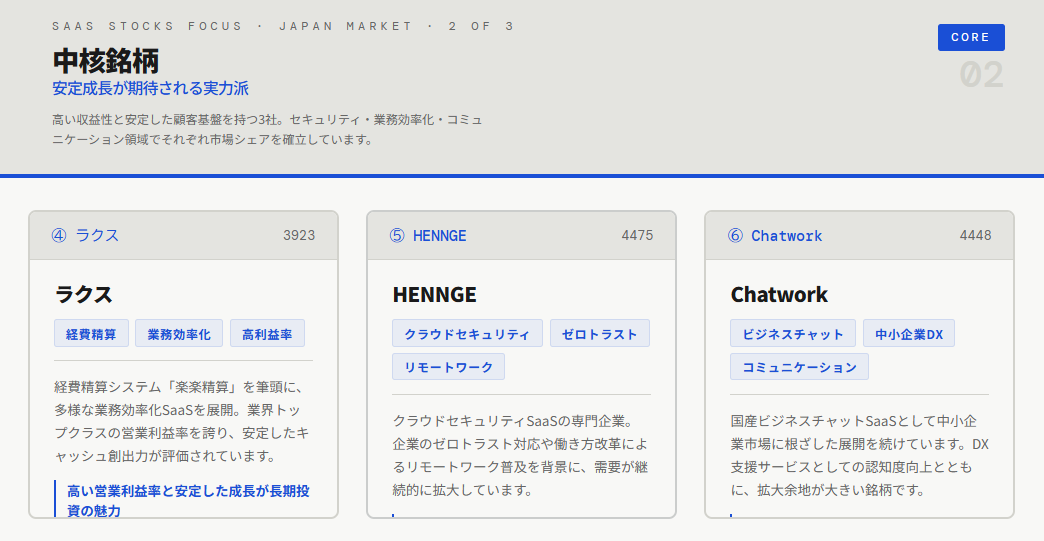Click the 安定成長が期待される実力派 subtitle
The height and width of the screenshot is (541, 1044).
click(x=150, y=88)
